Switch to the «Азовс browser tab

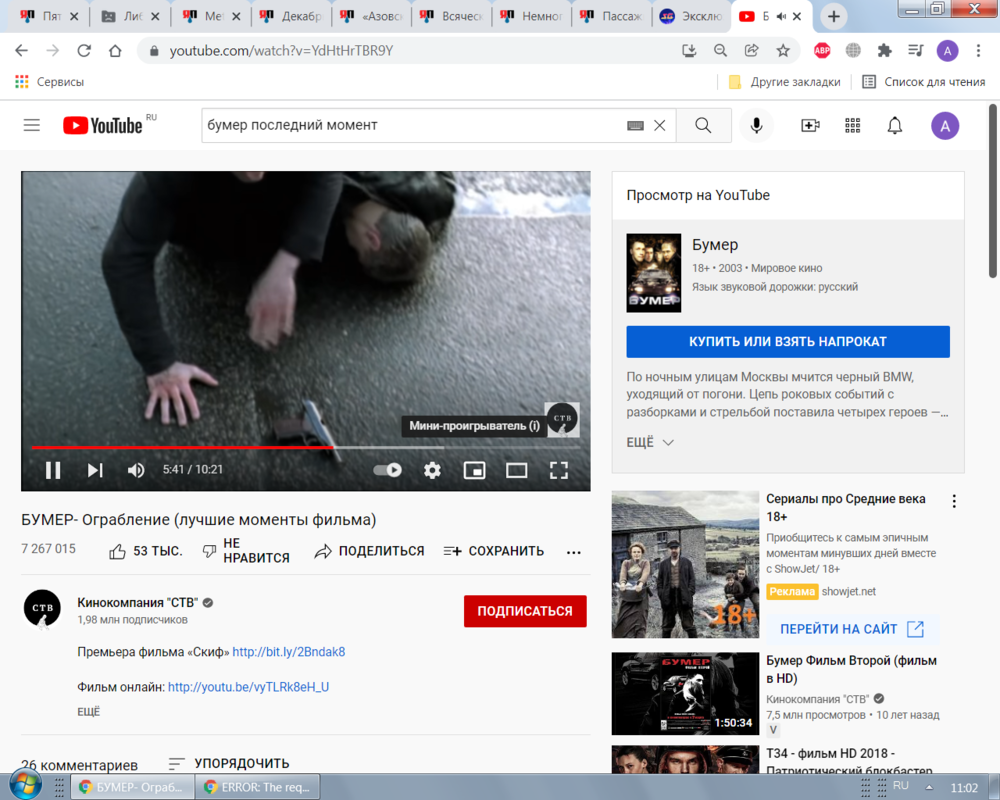[372, 17]
